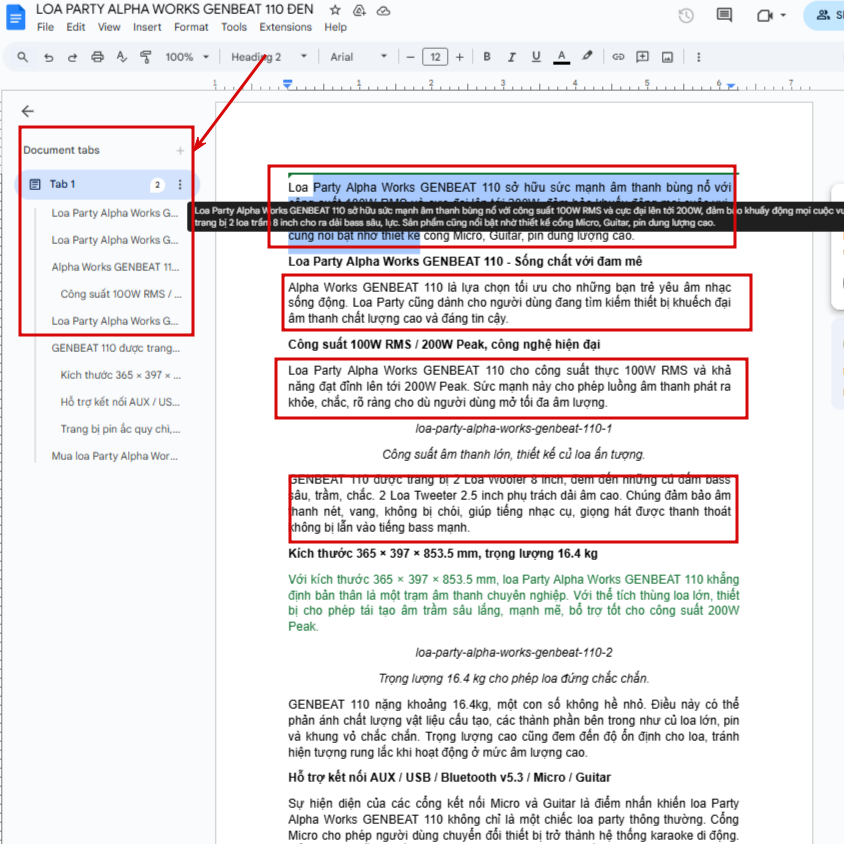Check the cloud save status icon
The image size is (844, 844).
point(383,10)
